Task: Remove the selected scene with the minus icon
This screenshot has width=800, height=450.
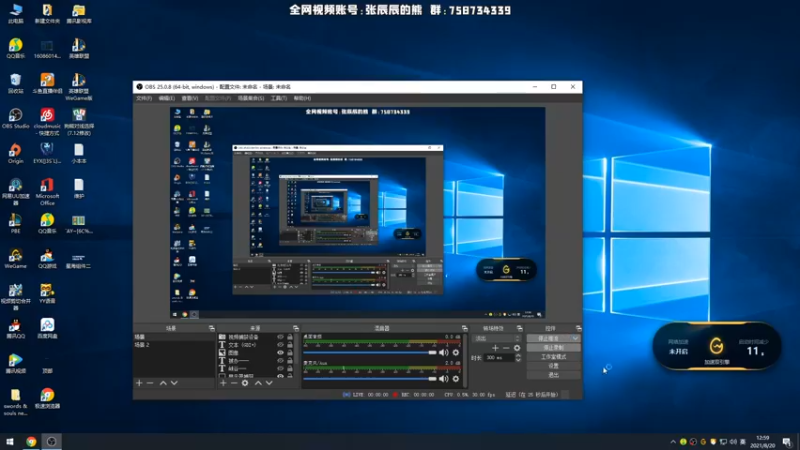Action: click(150, 383)
